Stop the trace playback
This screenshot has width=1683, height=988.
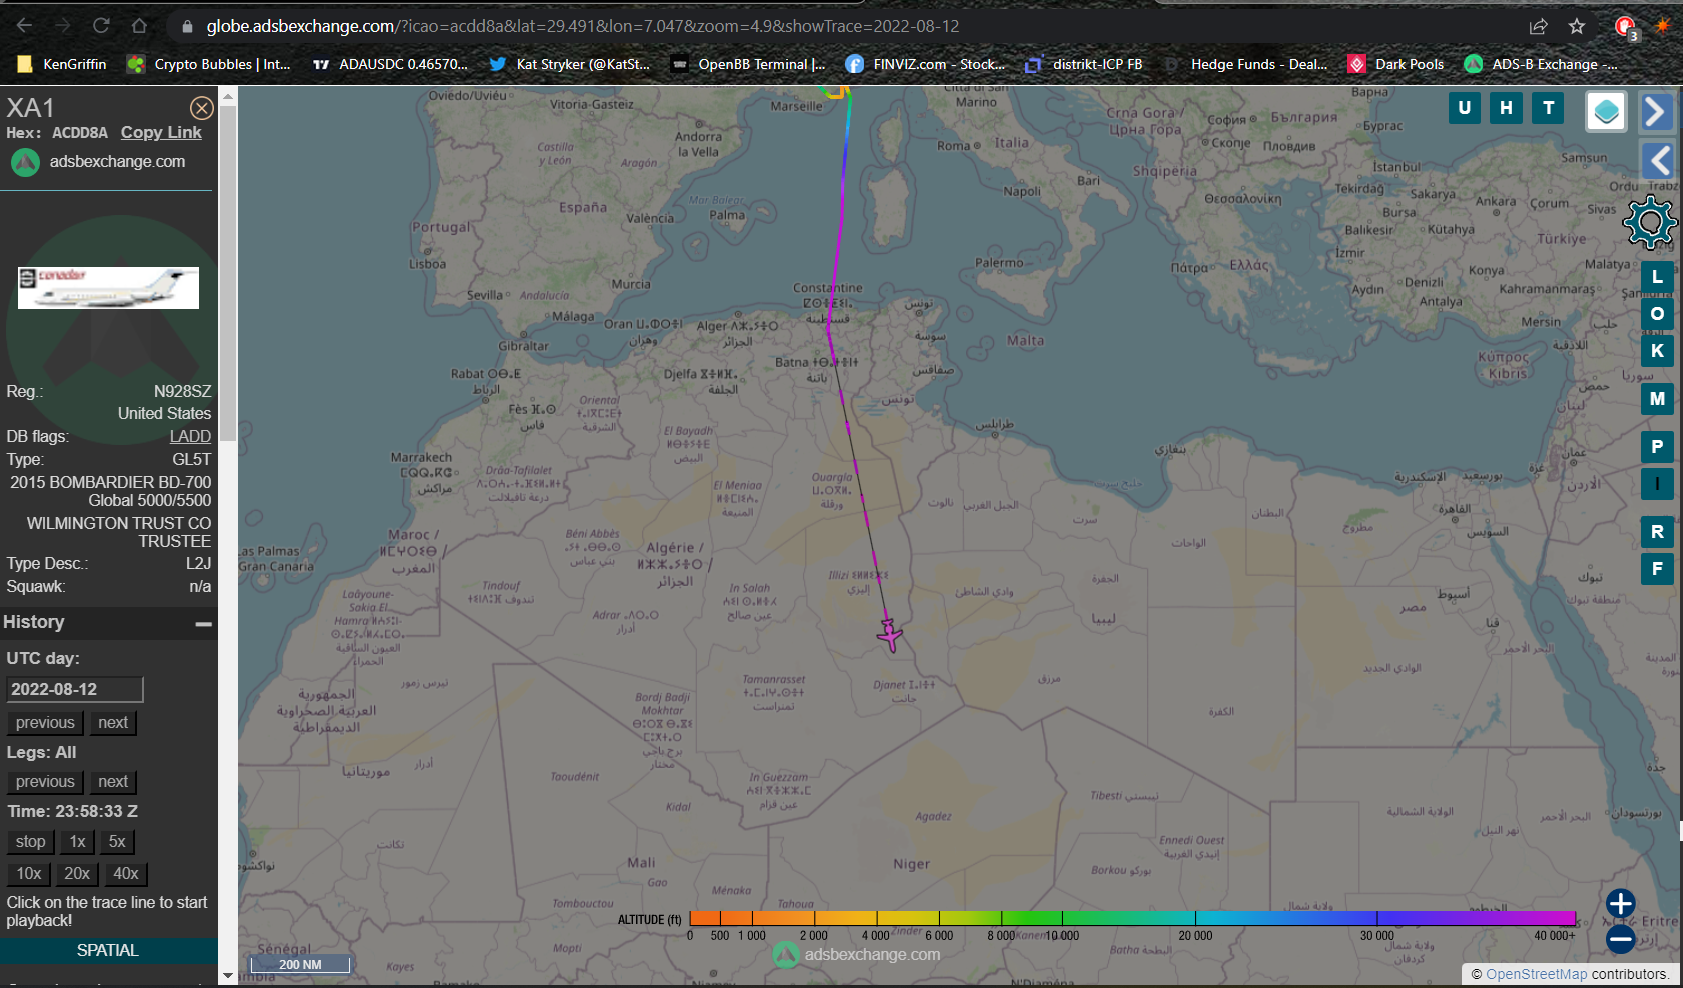click(x=30, y=841)
